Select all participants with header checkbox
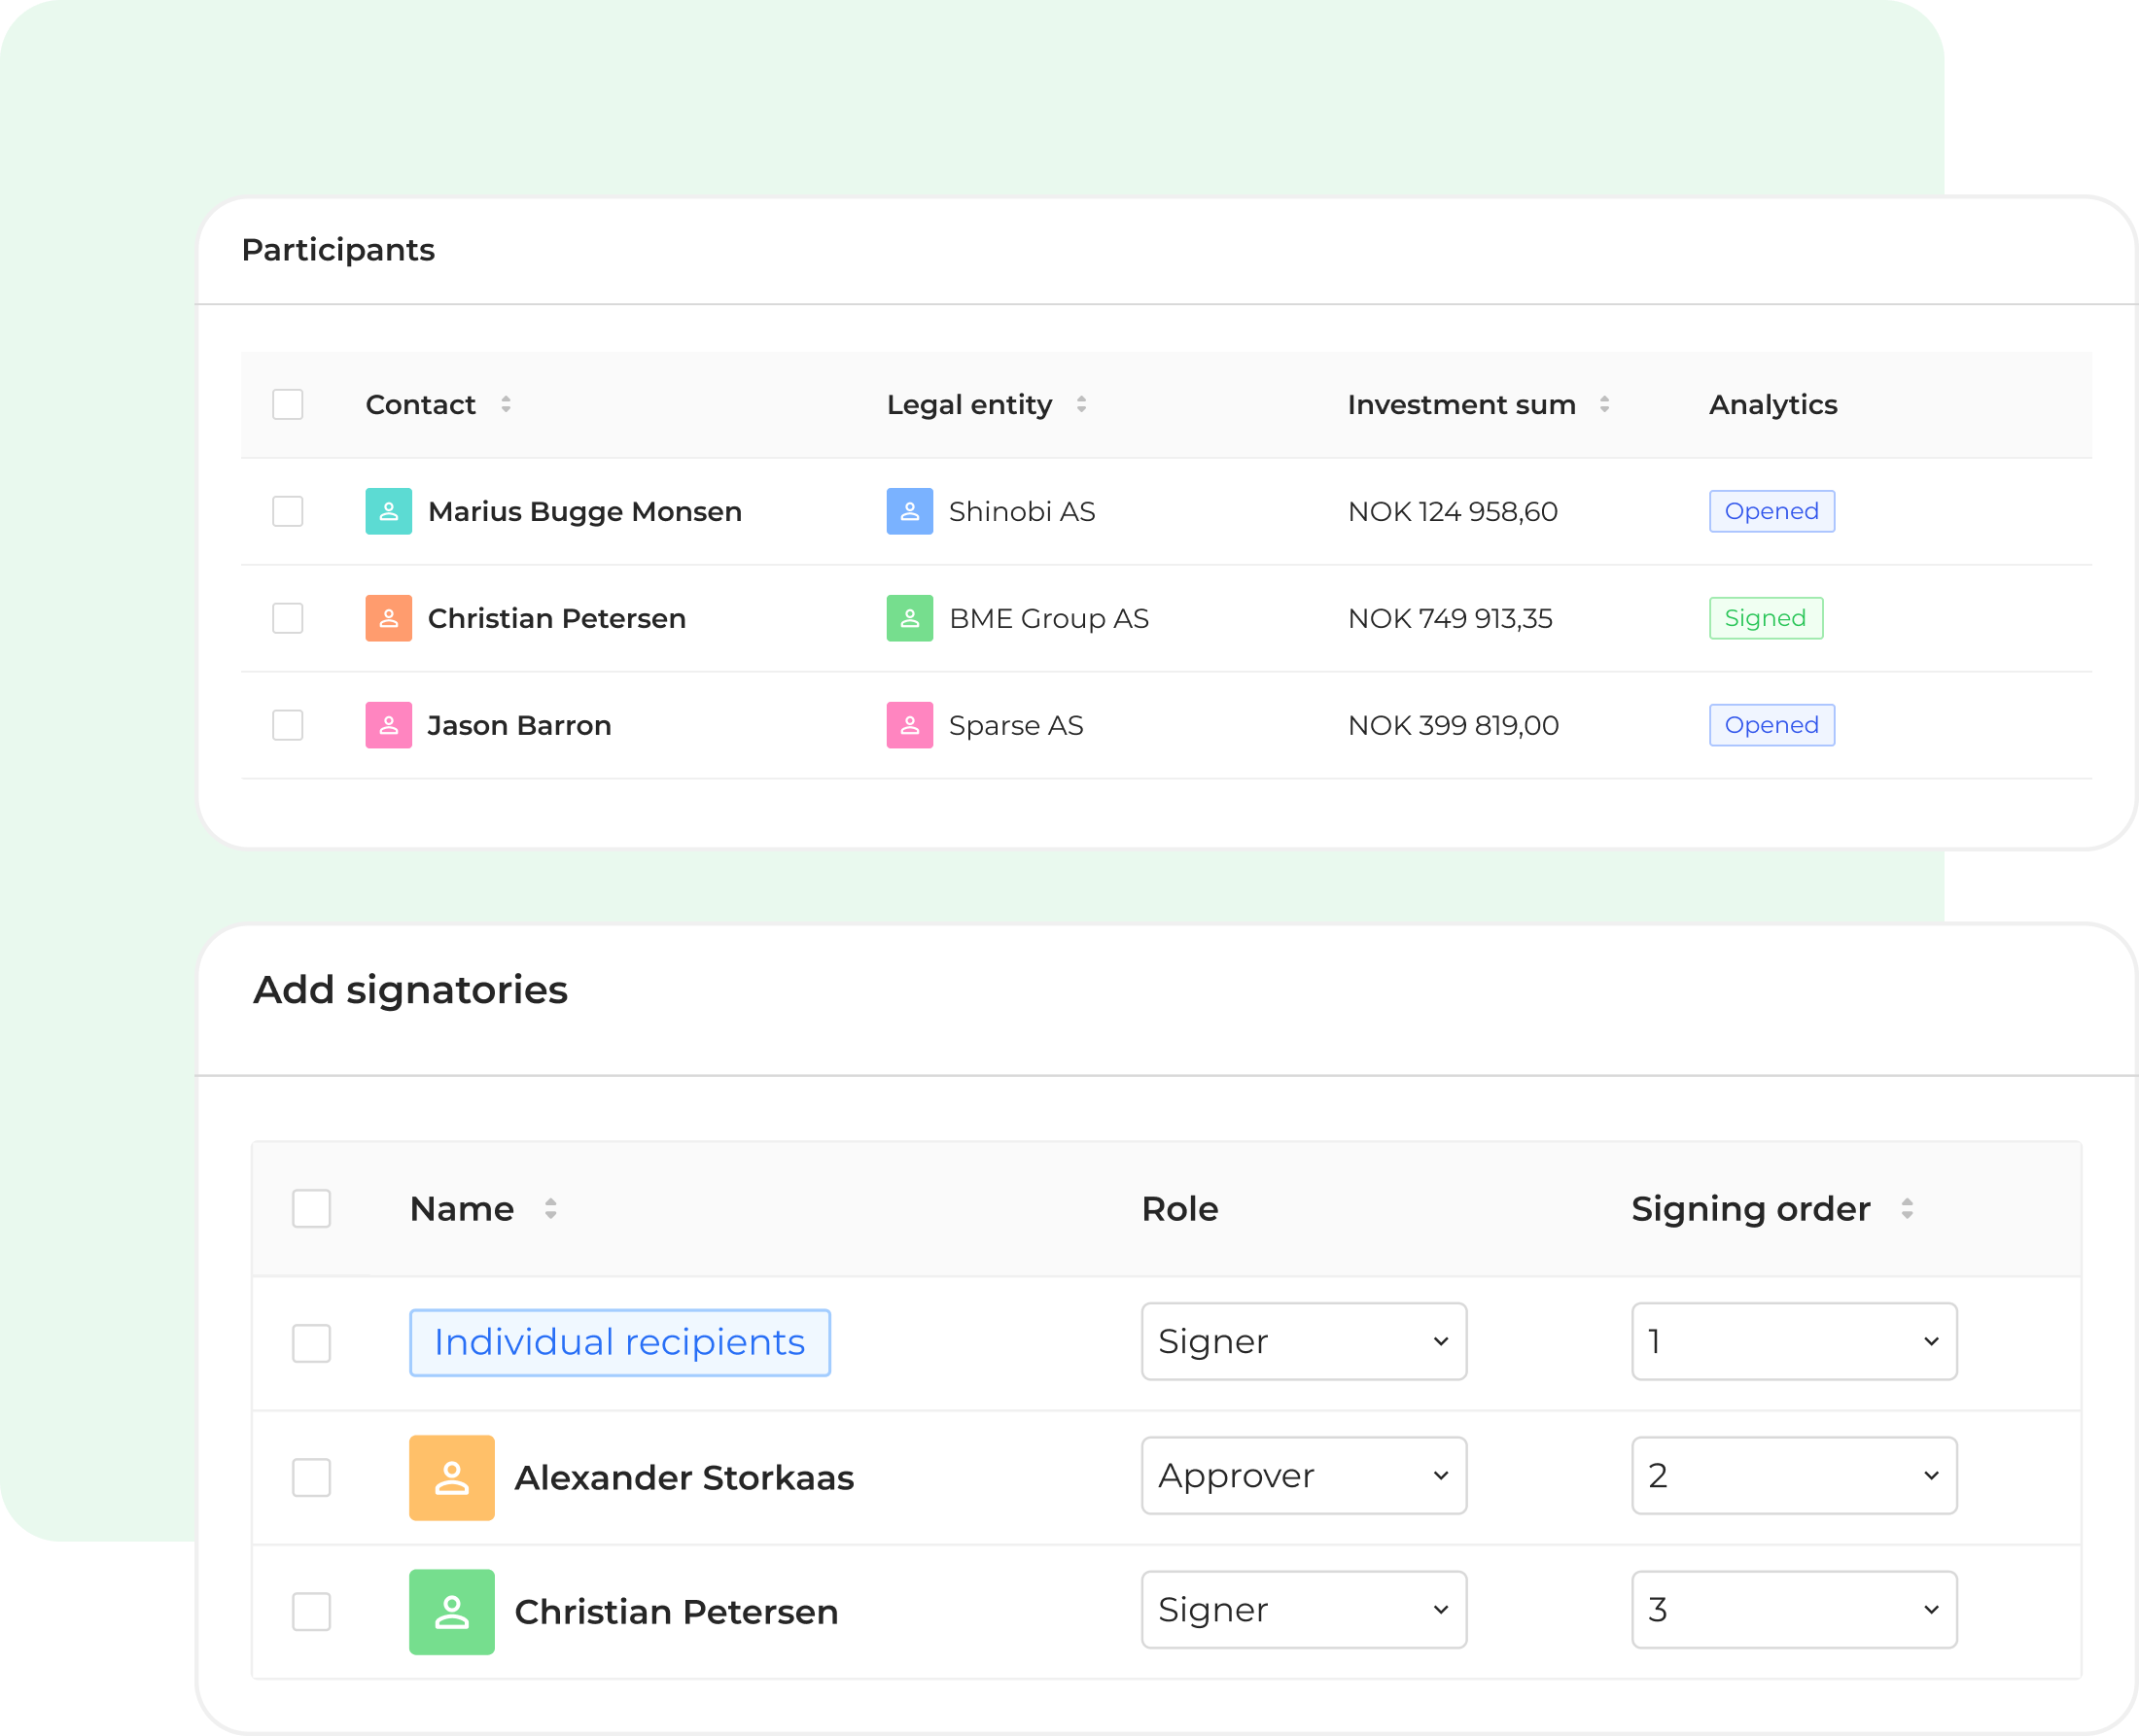The height and width of the screenshot is (1736, 2139). pos(288,404)
